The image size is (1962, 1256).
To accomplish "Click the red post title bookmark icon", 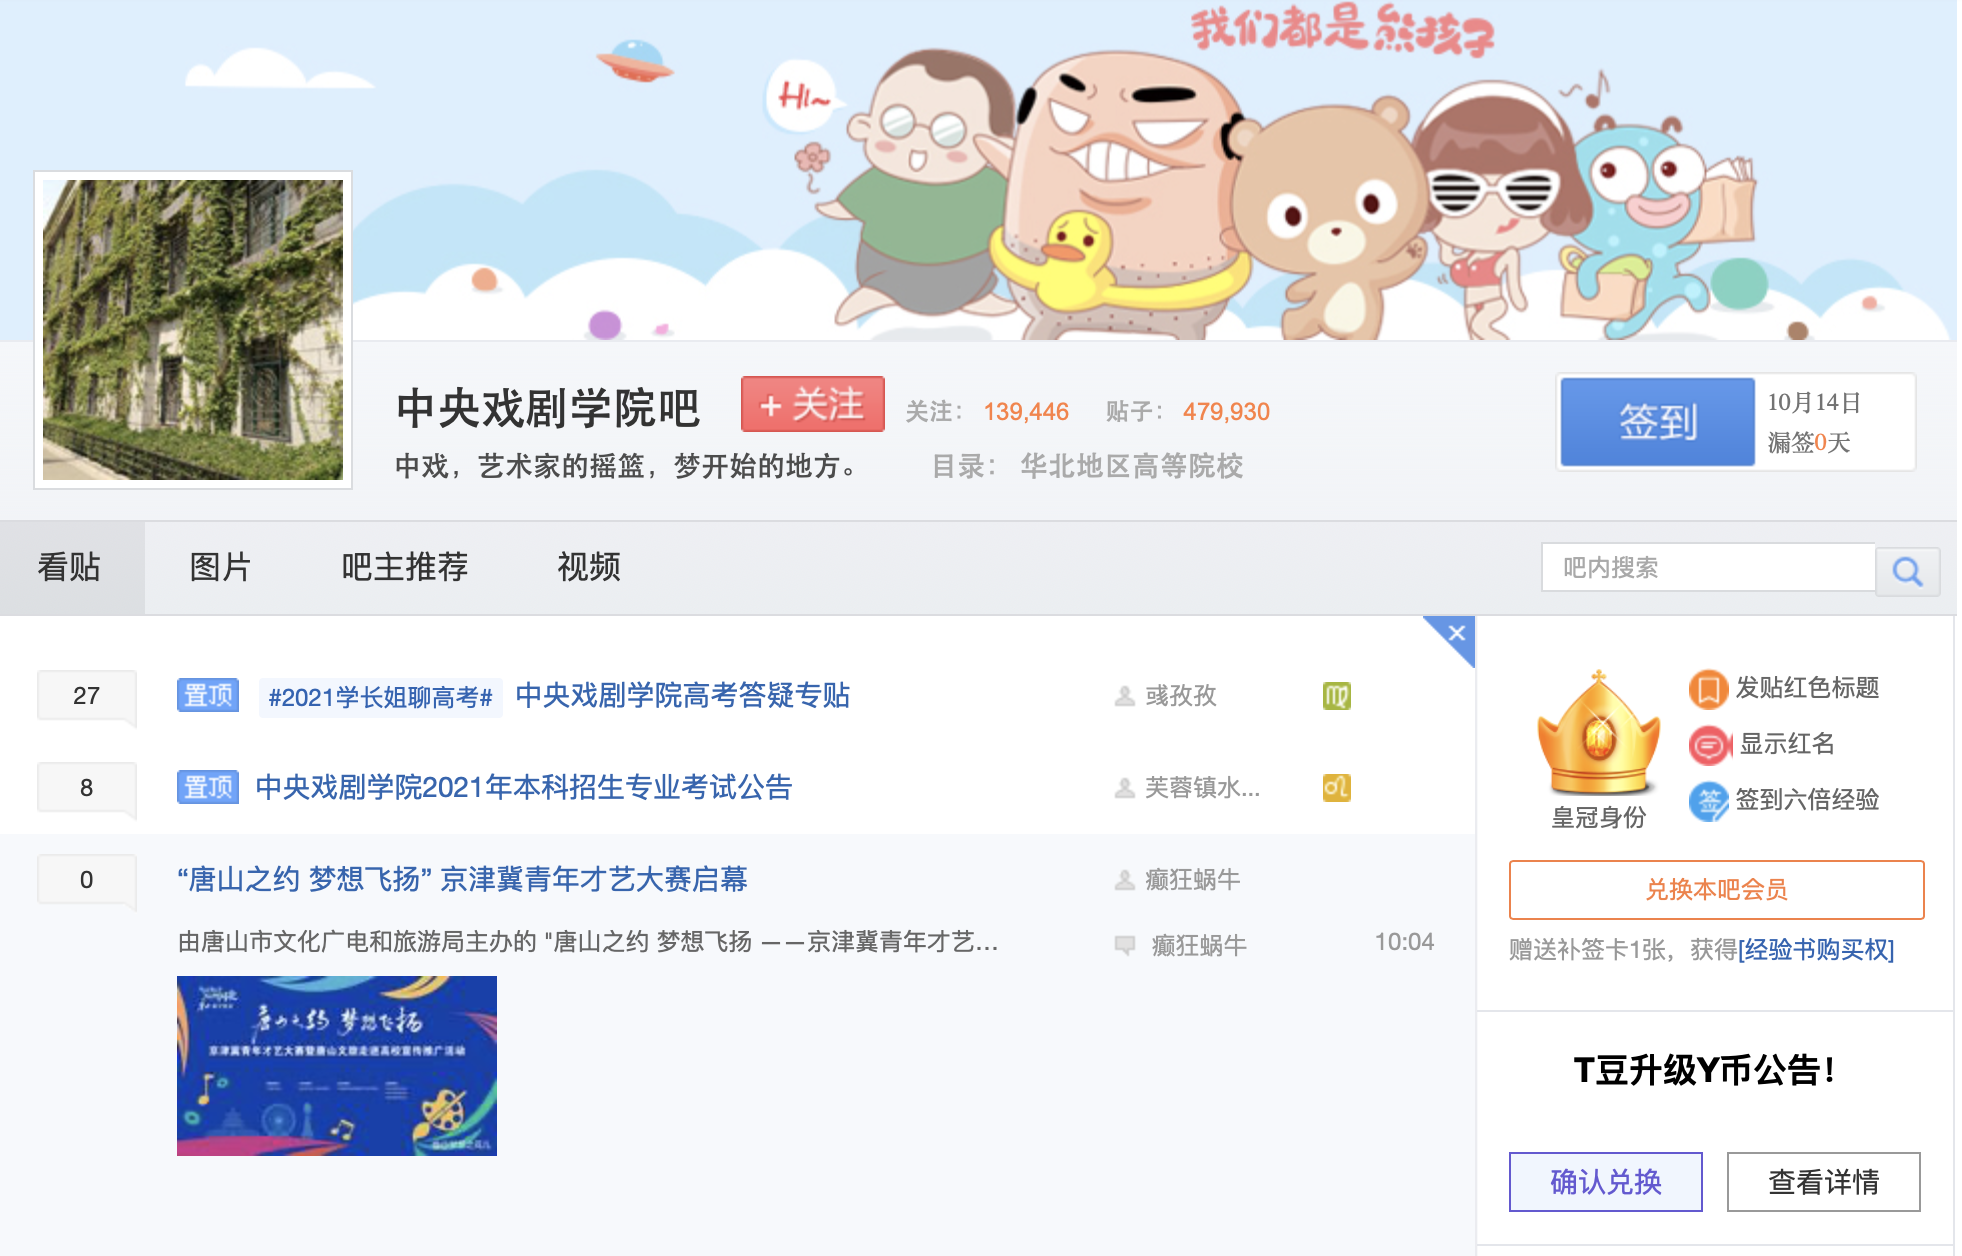I will pos(1708,689).
